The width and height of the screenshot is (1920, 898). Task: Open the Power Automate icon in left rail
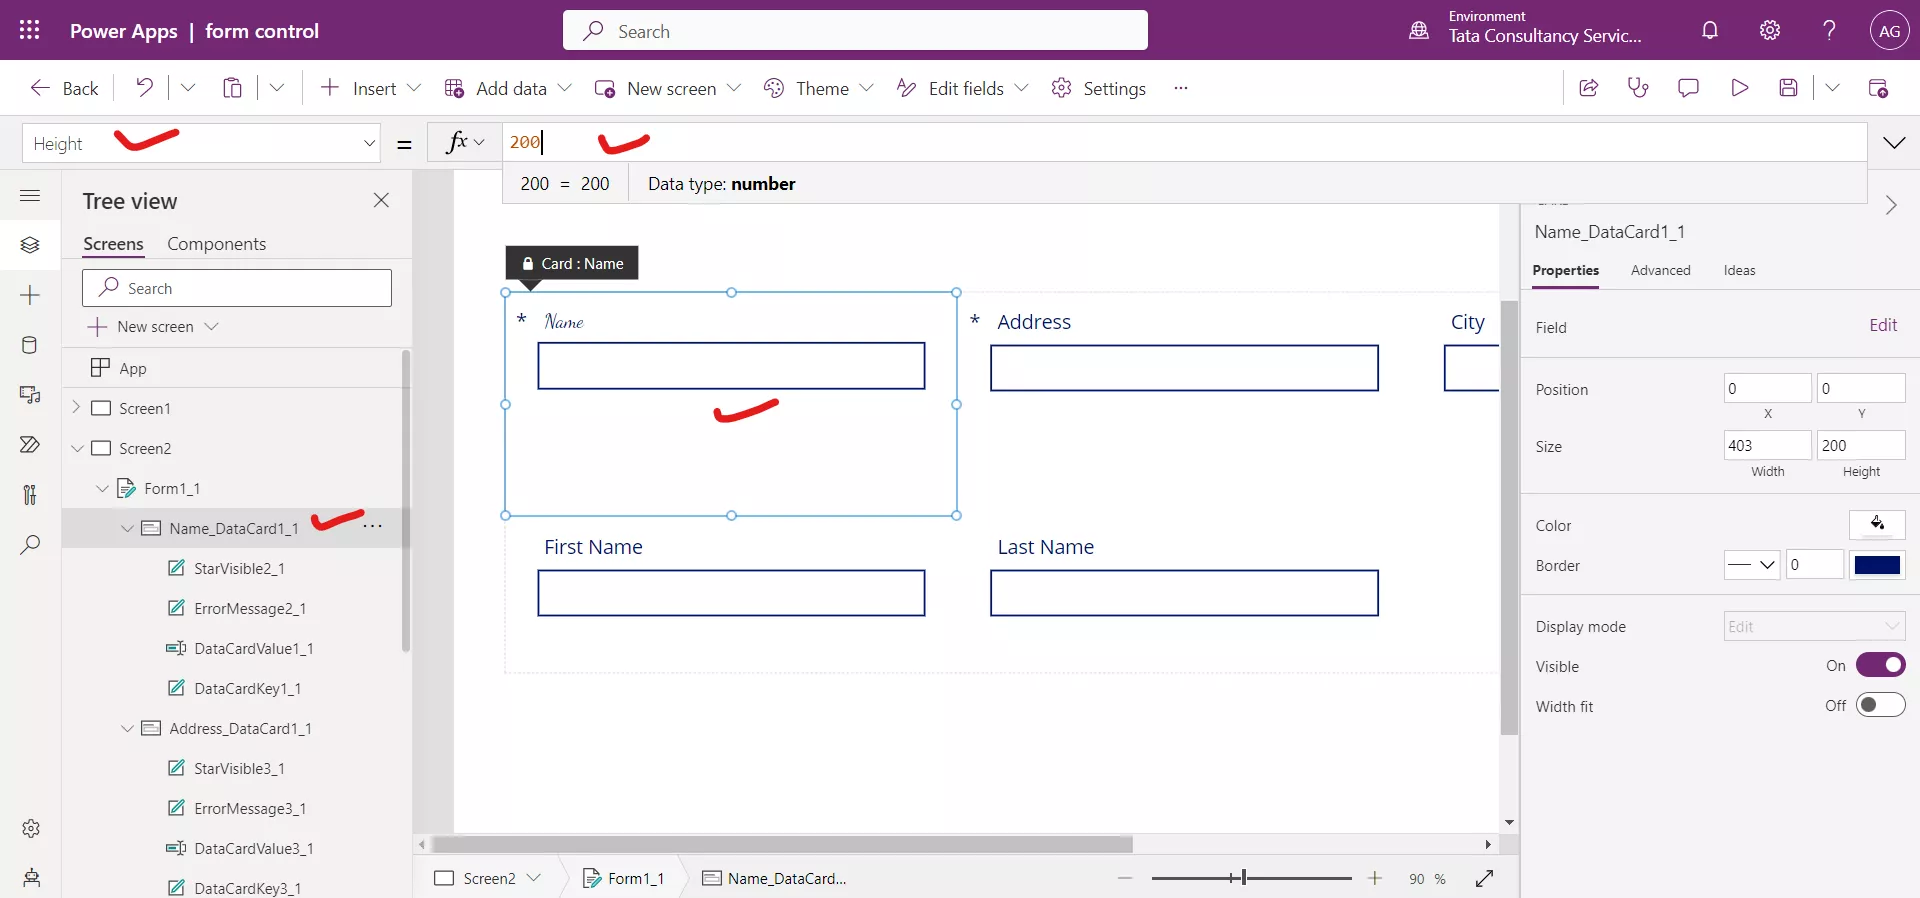(x=30, y=445)
